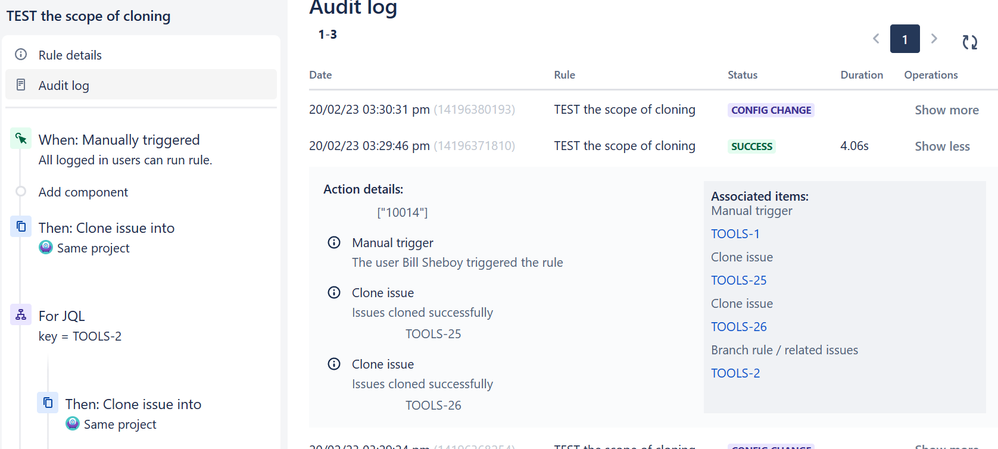Open the TOOLS-25 cloned issue link
998x449 pixels.
[x=739, y=280]
